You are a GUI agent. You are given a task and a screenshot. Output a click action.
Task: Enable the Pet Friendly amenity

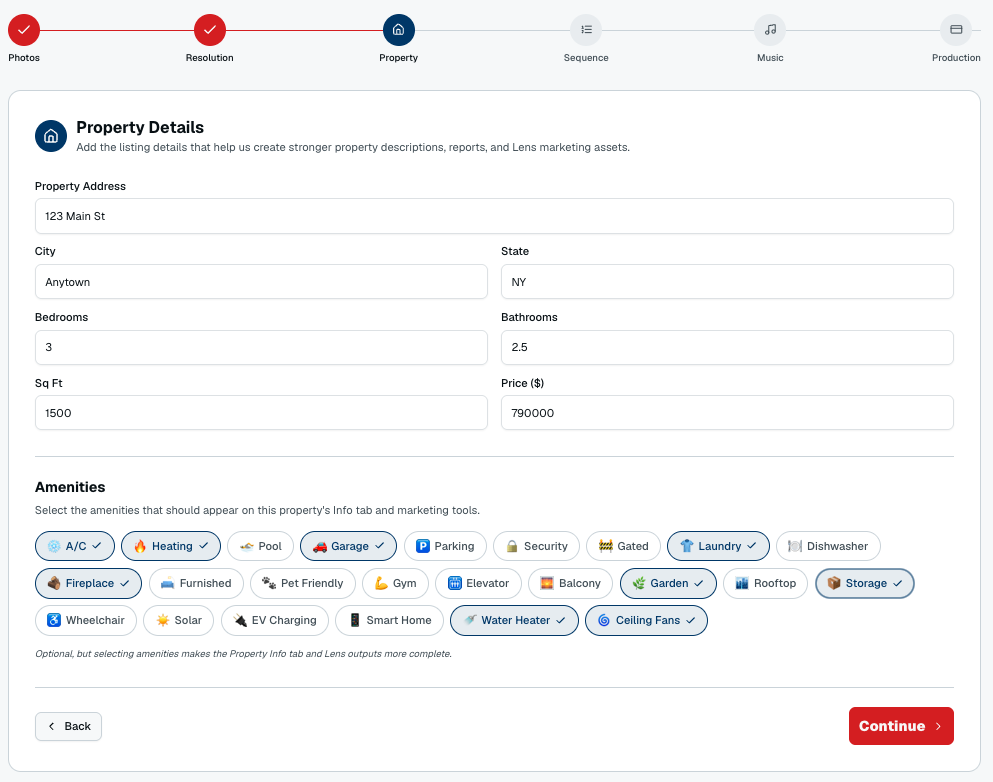(x=303, y=583)
